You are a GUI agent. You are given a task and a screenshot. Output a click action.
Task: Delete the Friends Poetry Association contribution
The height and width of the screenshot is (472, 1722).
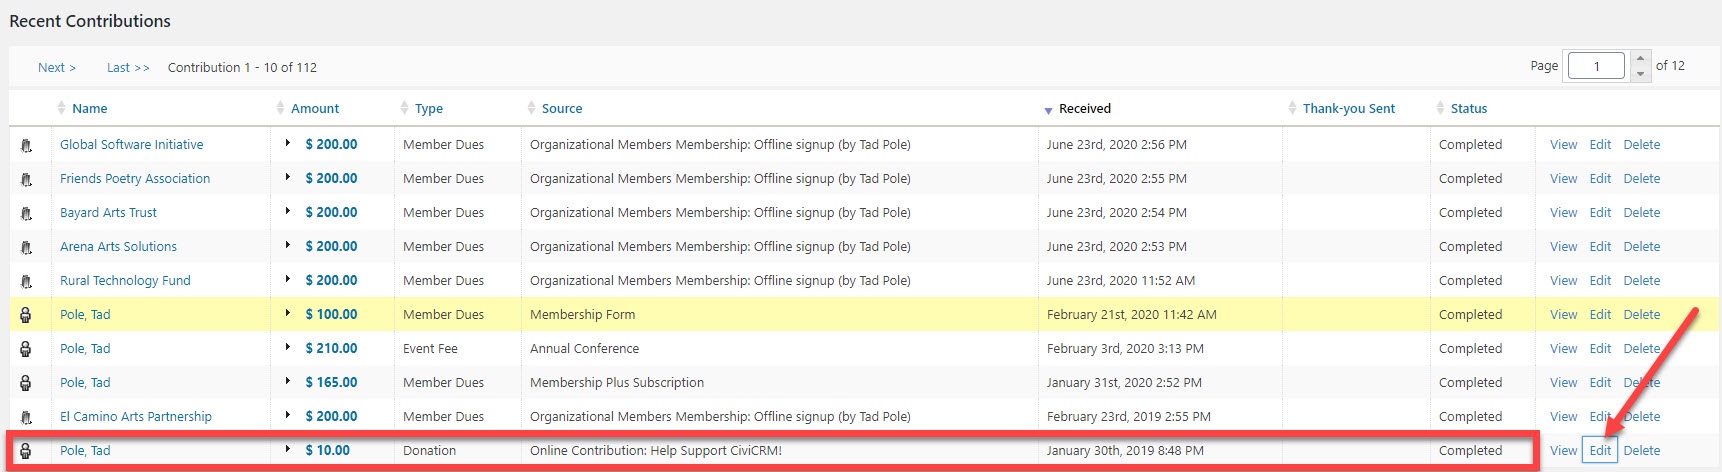click(1641, 178)
